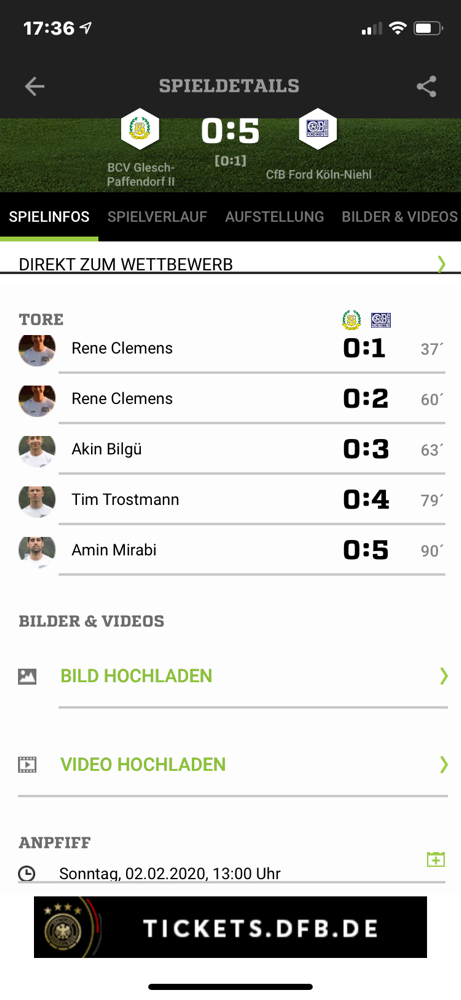461x1000 pixels.
Task: Add kickoff to calendar via green icon
Action: coord(435,859)
